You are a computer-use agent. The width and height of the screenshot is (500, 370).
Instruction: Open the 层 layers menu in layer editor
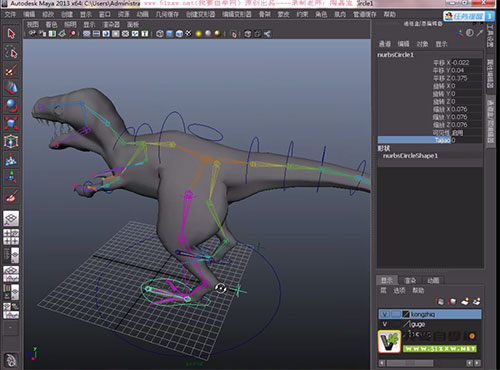click(383, 290)
